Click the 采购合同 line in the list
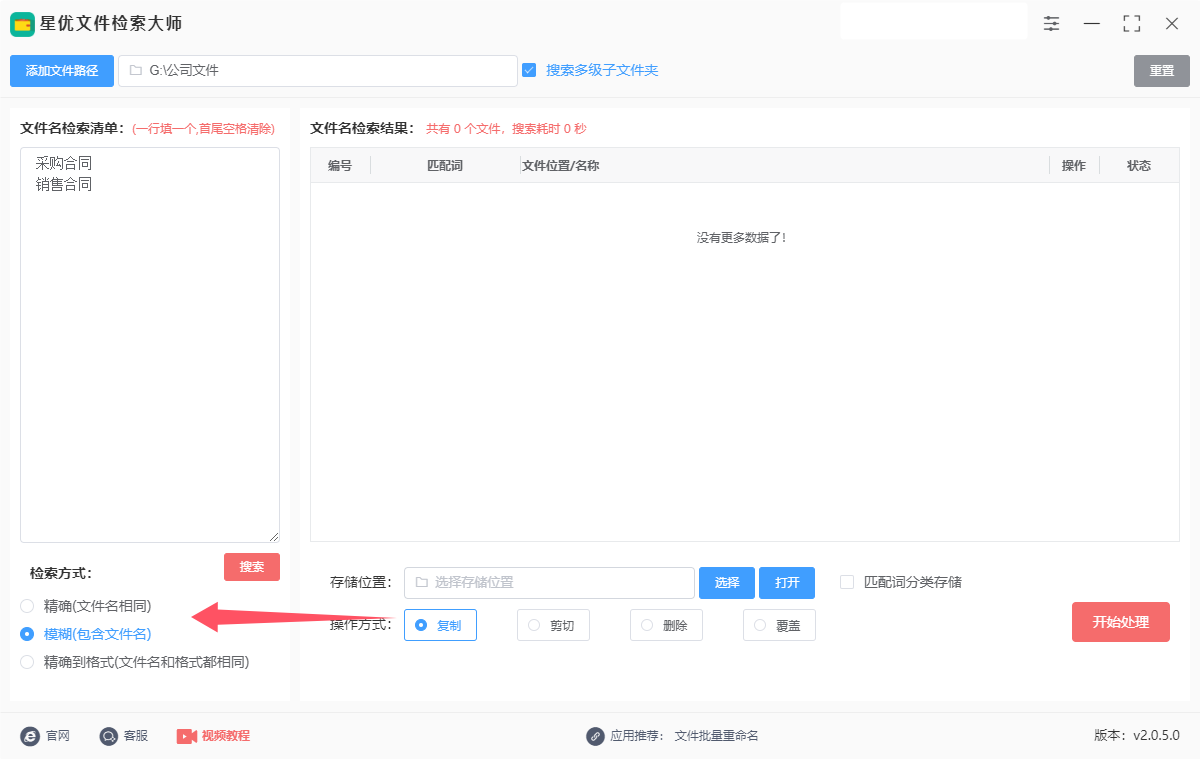This screenshot has height=760, width=1200. [x=63, y=162]
